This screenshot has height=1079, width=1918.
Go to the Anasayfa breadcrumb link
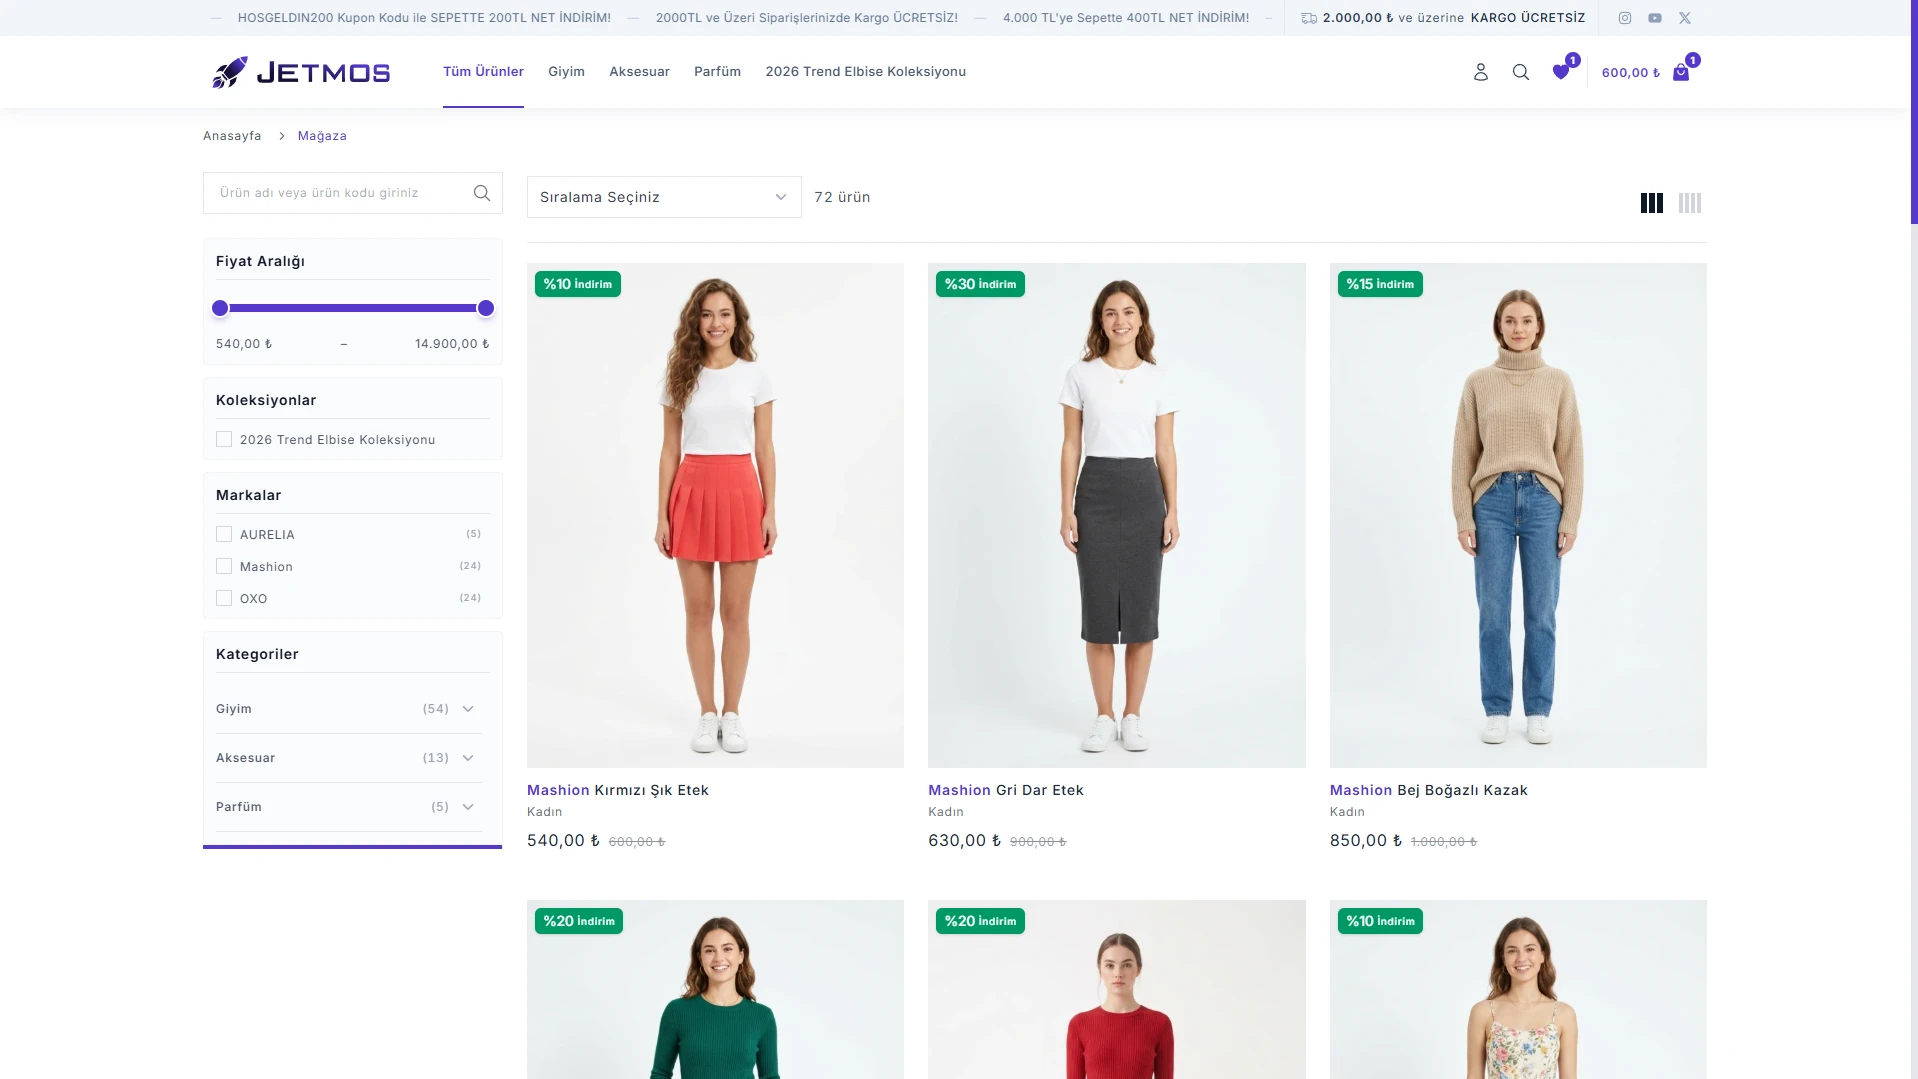coord(232,136)
